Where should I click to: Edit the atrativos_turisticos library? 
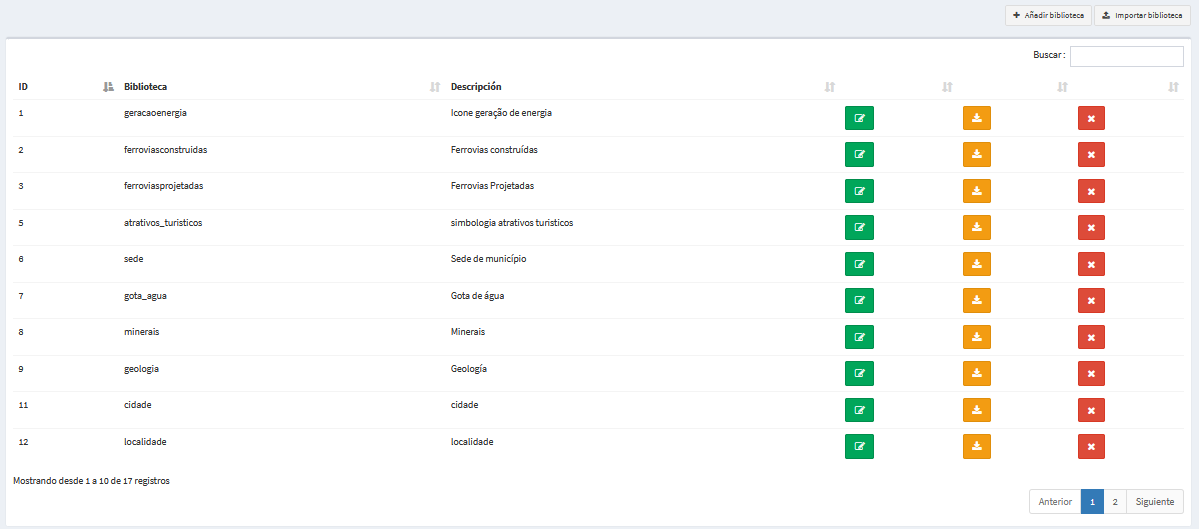tap(859, 228)
